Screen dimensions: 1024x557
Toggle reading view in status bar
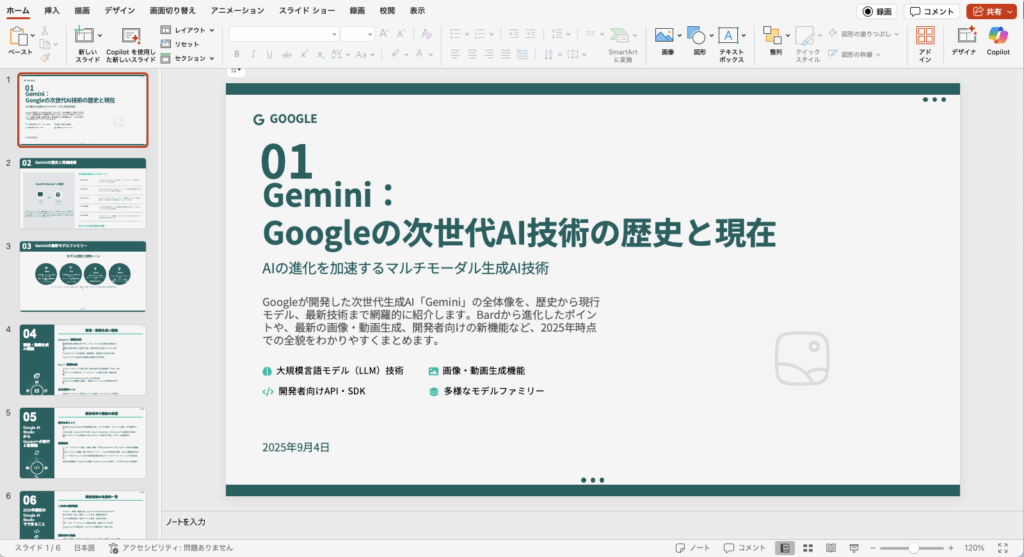click(x=831, y=548)
